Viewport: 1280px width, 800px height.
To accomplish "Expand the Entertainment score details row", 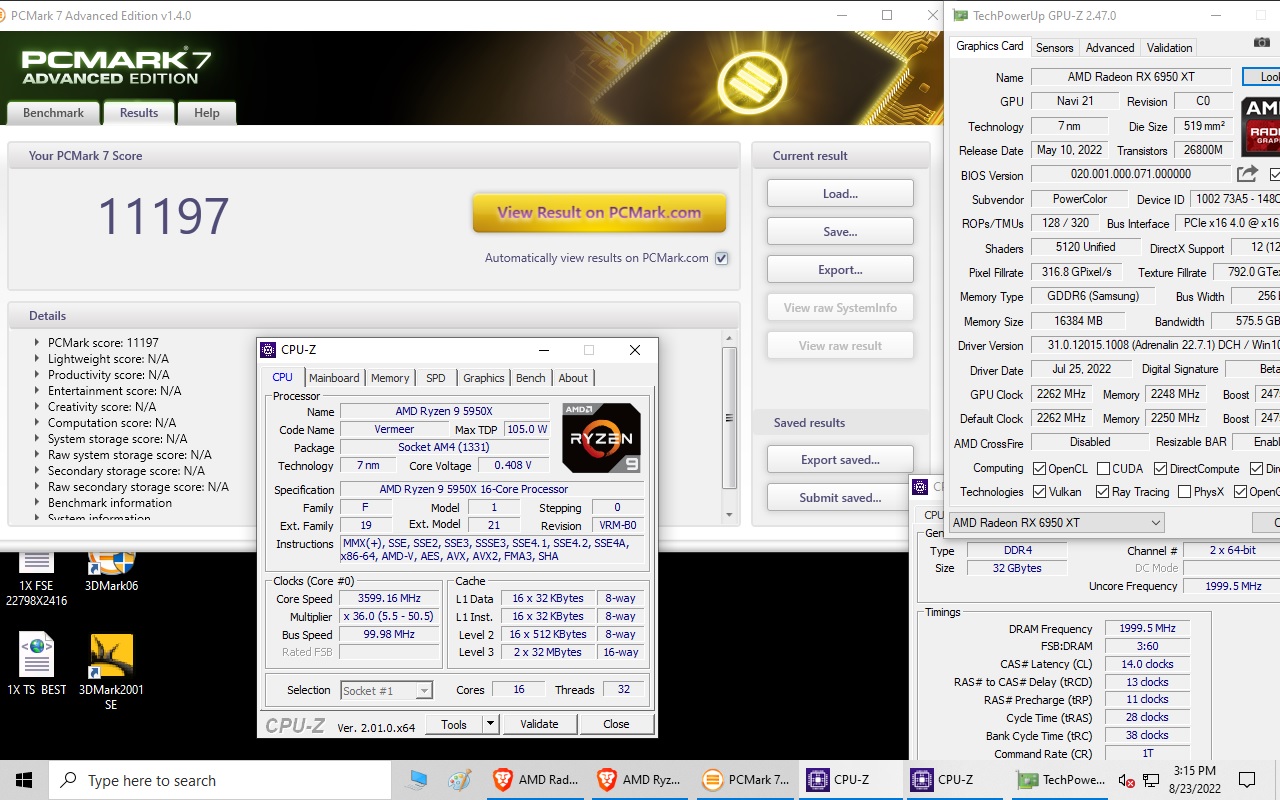I will point(38,391).
